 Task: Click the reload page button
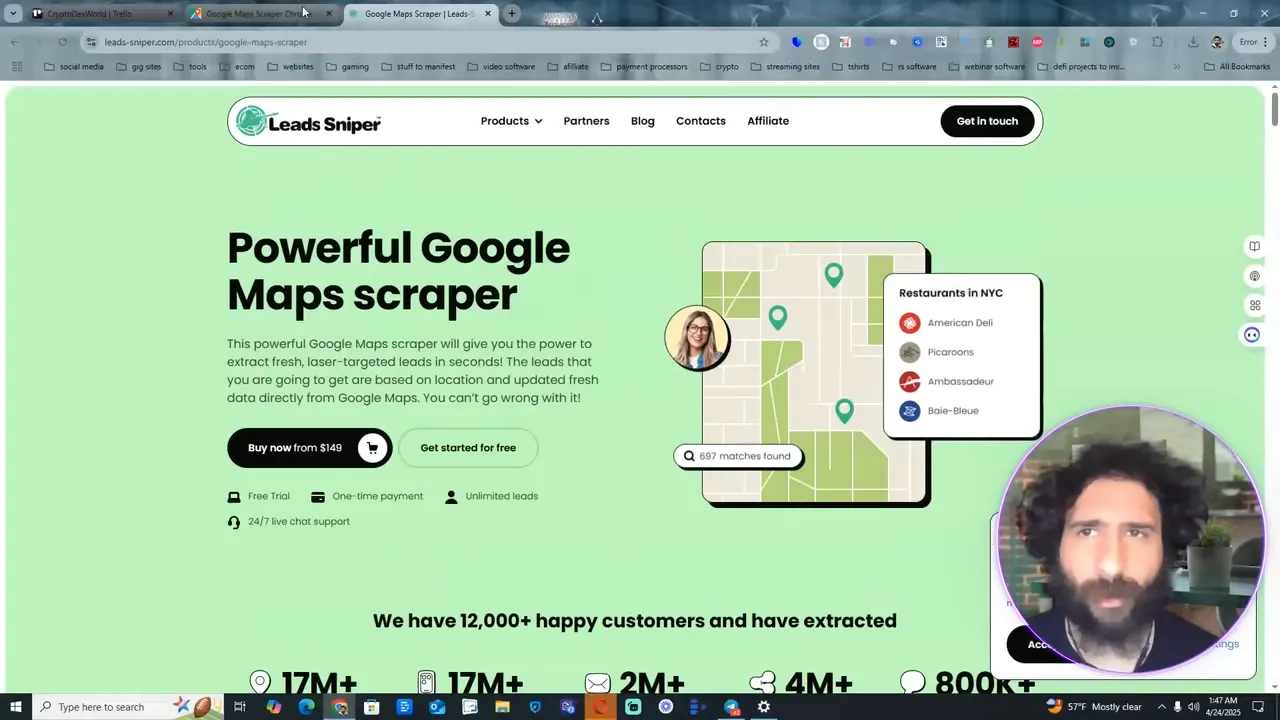62,42
